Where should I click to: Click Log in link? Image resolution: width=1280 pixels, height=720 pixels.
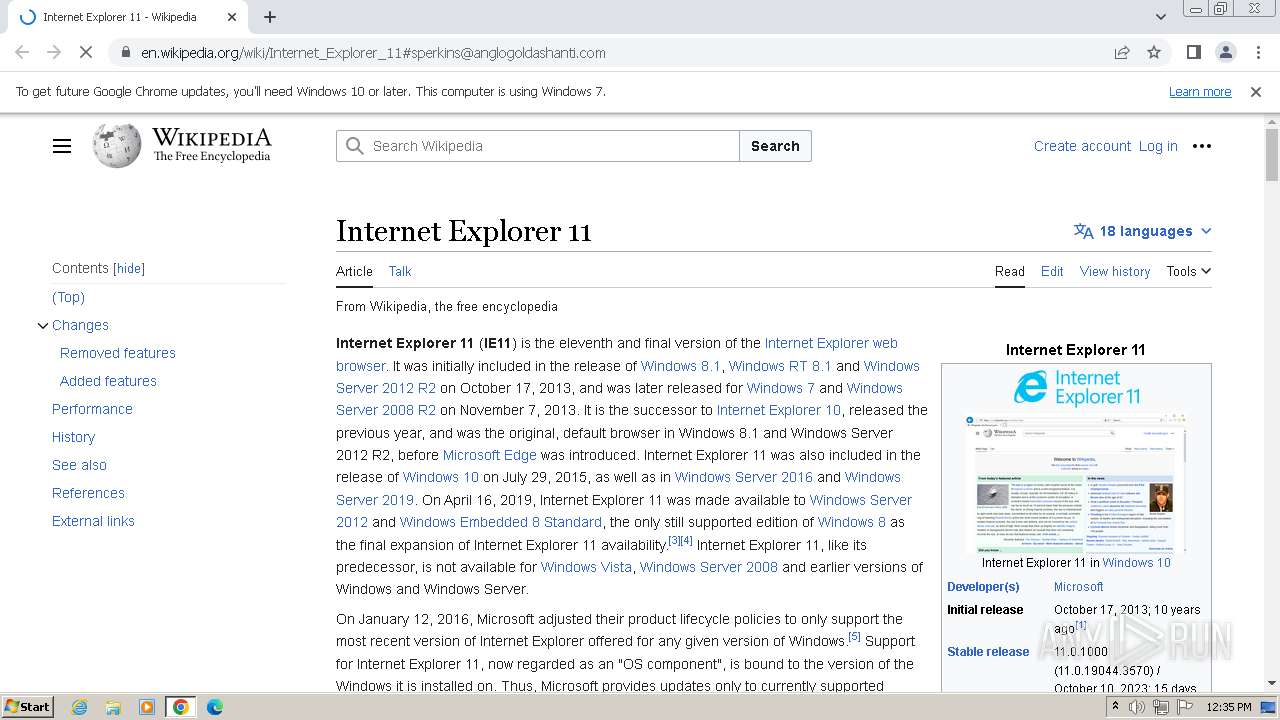coord(1158,146)
